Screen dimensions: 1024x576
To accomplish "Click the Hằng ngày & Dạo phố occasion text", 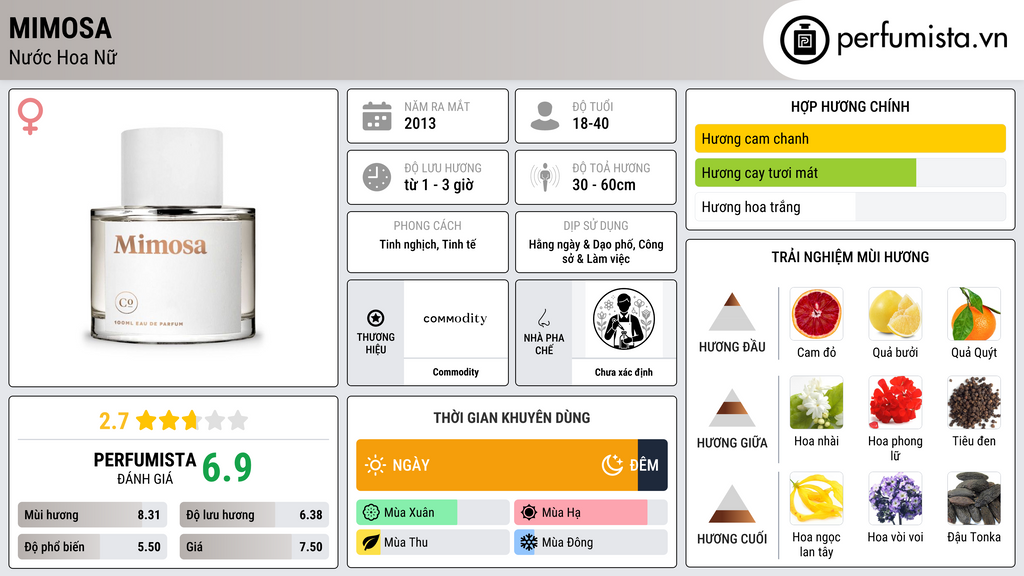I will pos(596,251).
